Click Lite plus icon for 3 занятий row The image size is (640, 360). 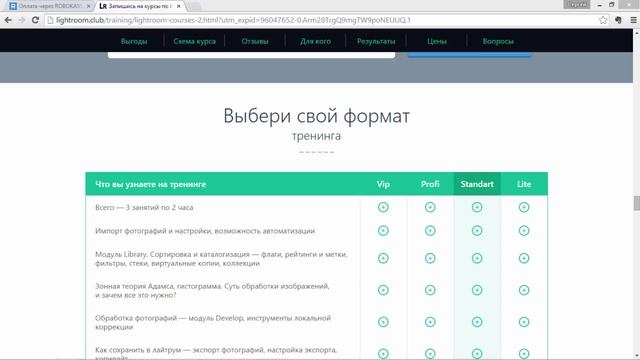point(524,207)
